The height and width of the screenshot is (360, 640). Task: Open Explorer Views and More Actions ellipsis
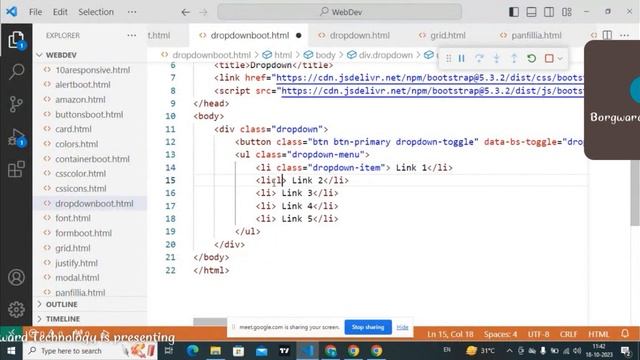click(131, 36)
